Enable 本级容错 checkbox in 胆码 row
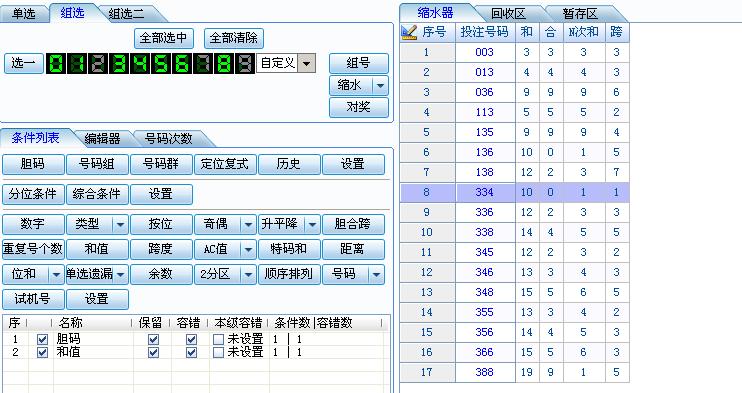The width and height of the screenshot is (742, 393). coord(218,339)
